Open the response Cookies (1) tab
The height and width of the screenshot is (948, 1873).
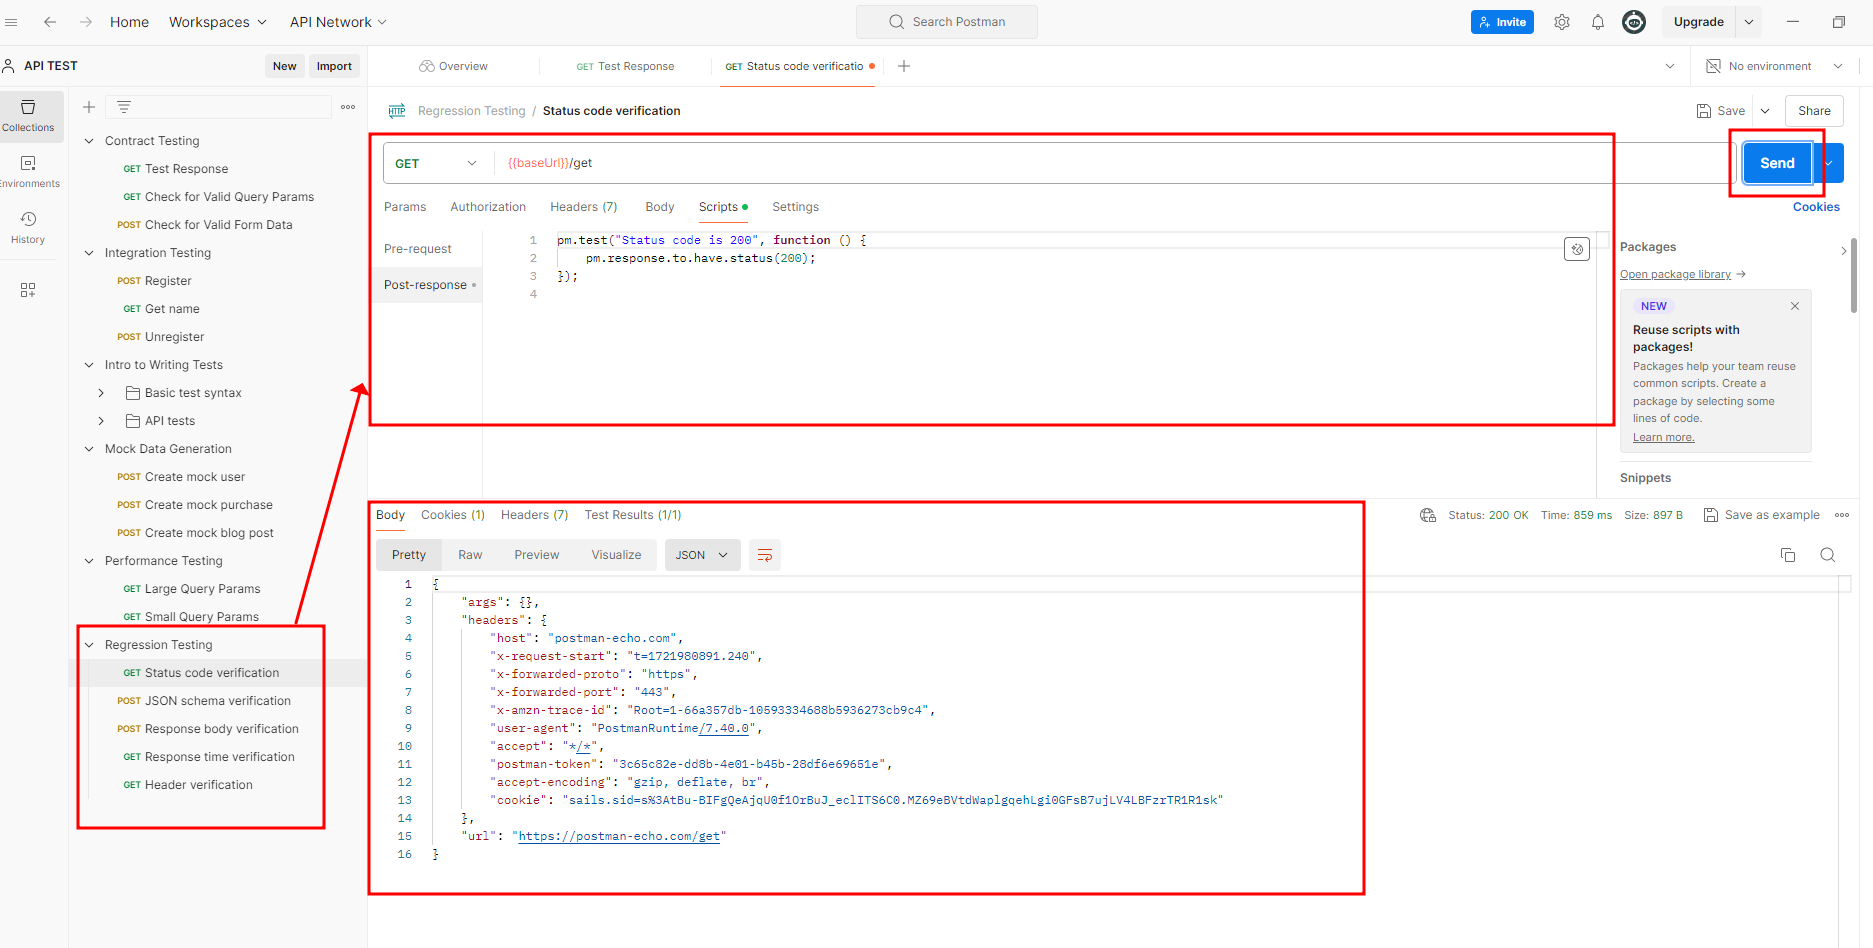pos(453,515)
